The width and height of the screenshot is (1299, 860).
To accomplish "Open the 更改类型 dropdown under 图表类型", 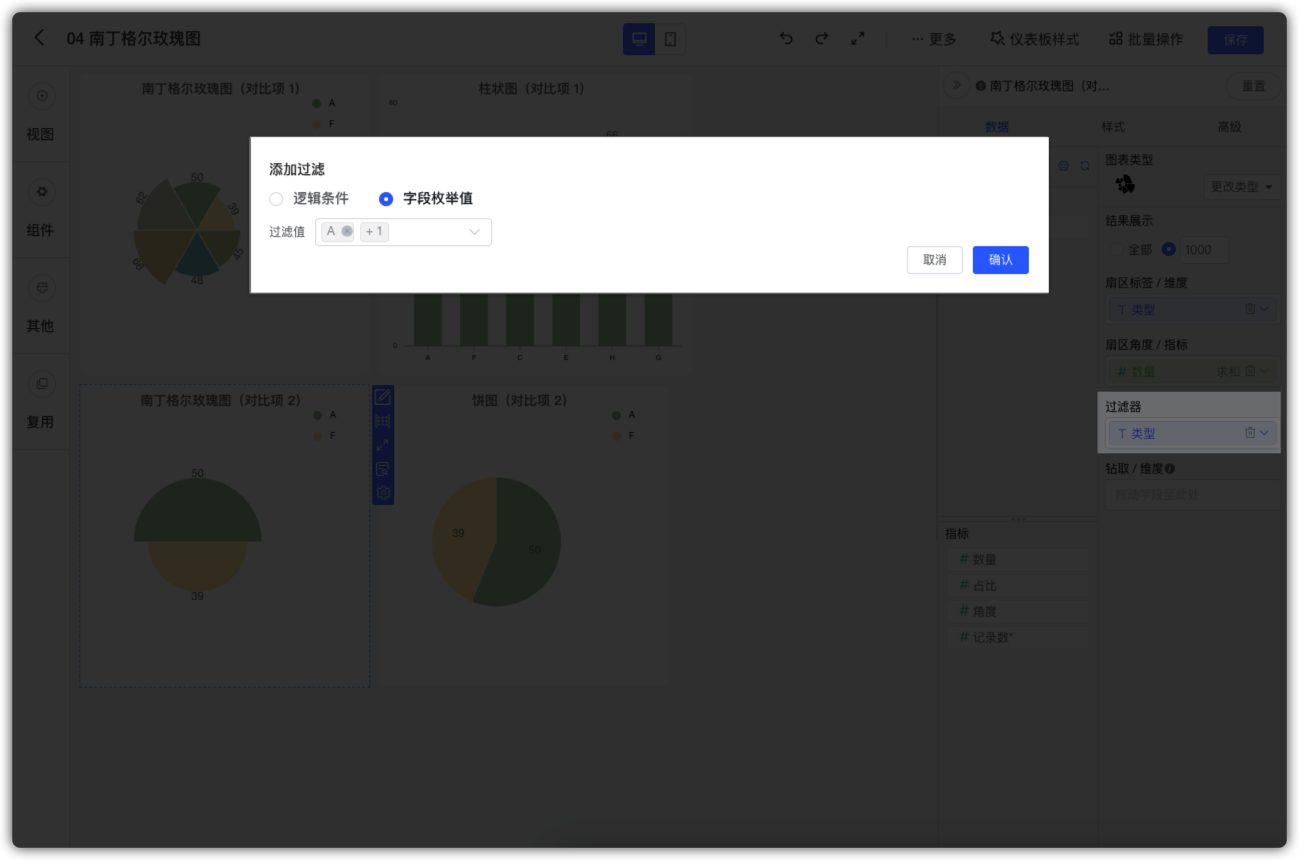I will tap(1242, 186).
